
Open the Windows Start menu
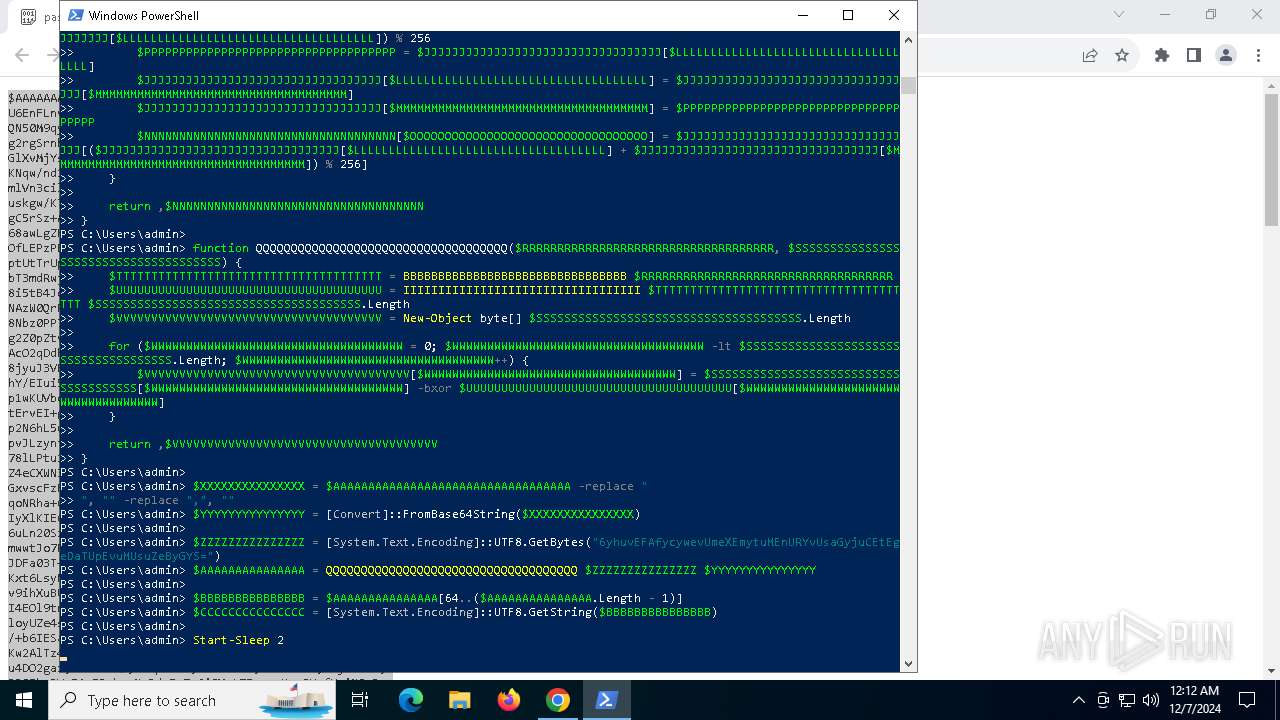point(24,700)
